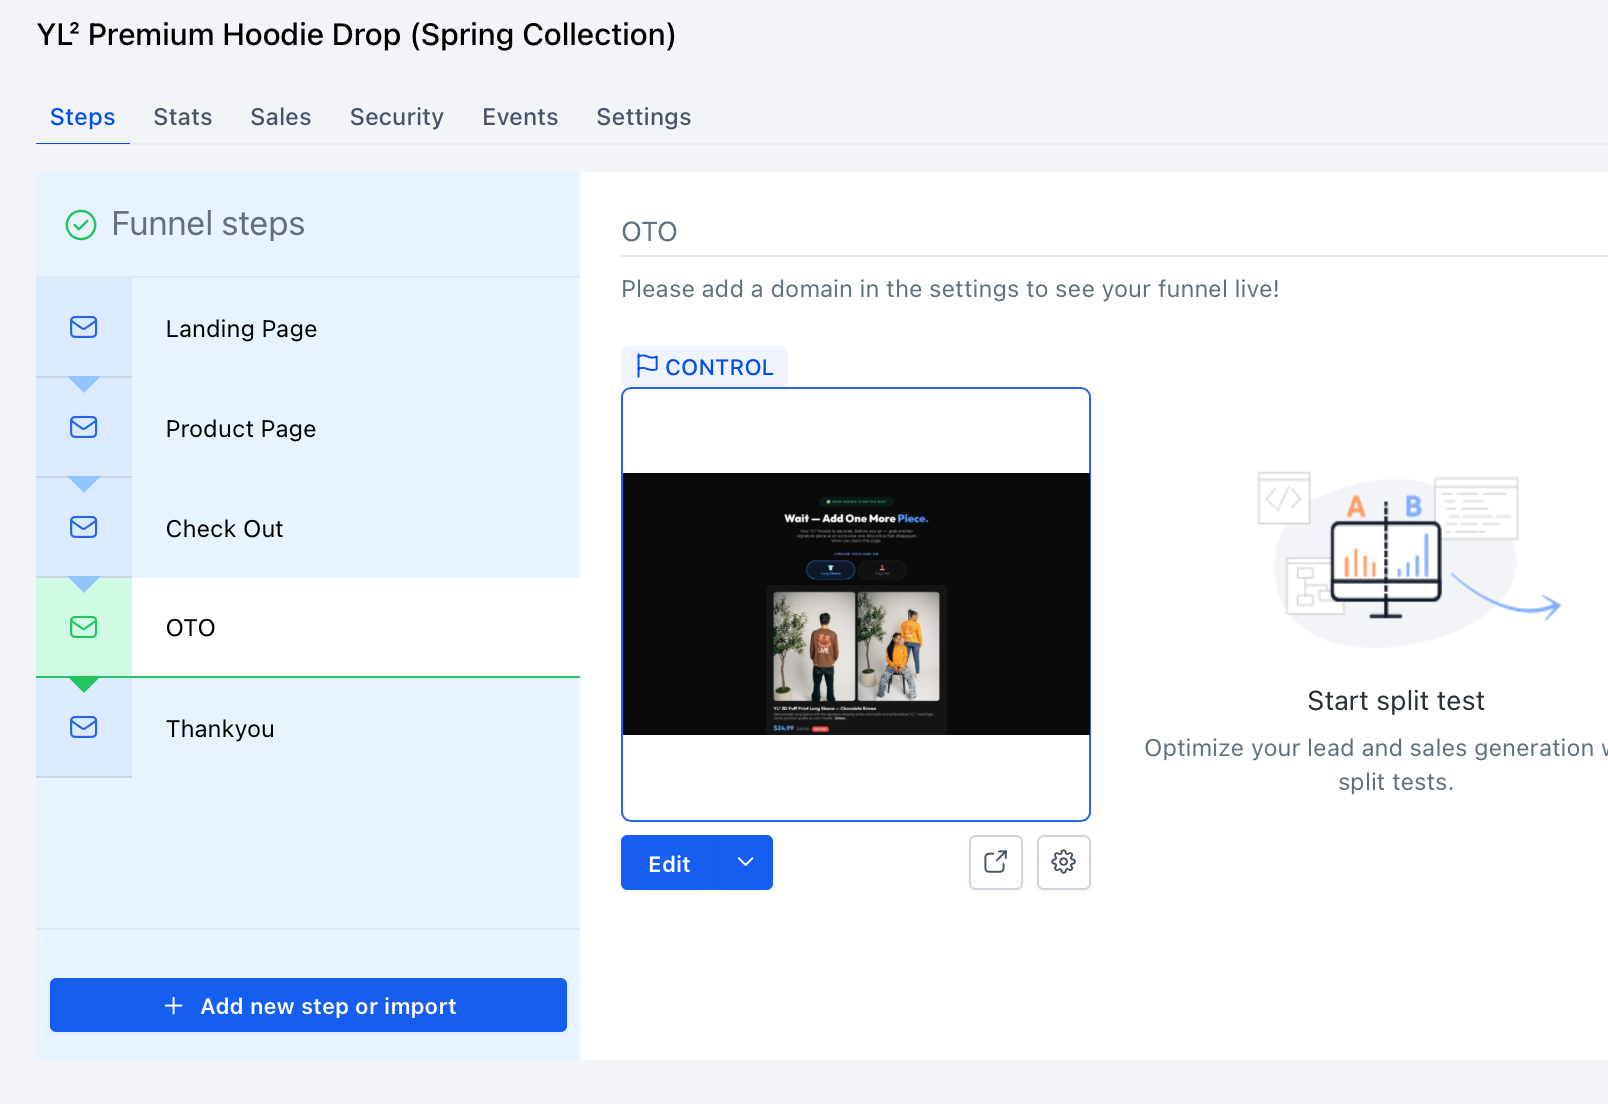Click the CONTROL flag icon
Viewport: 1608px width, 1104px height.
[x=647, y=366]
